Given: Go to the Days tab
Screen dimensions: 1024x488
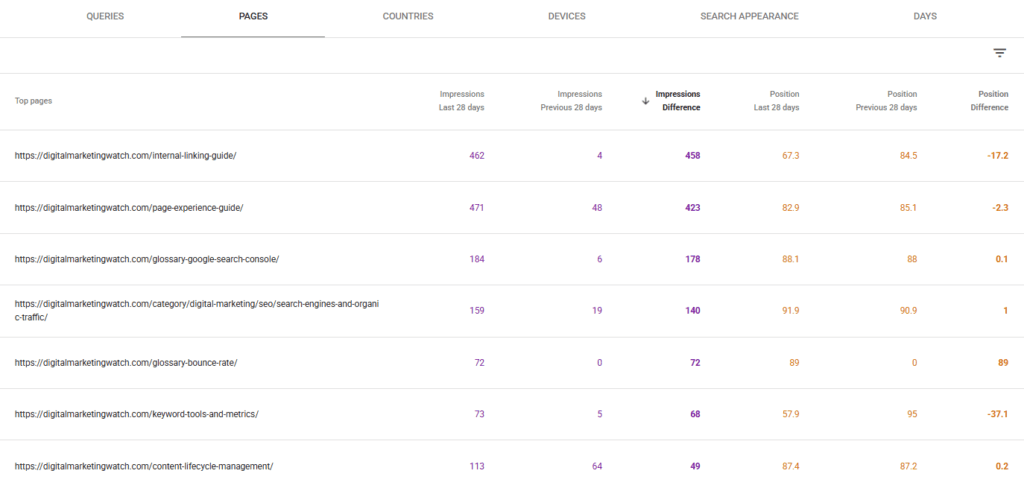Looking at the screenshot, I should click(925, 16).
